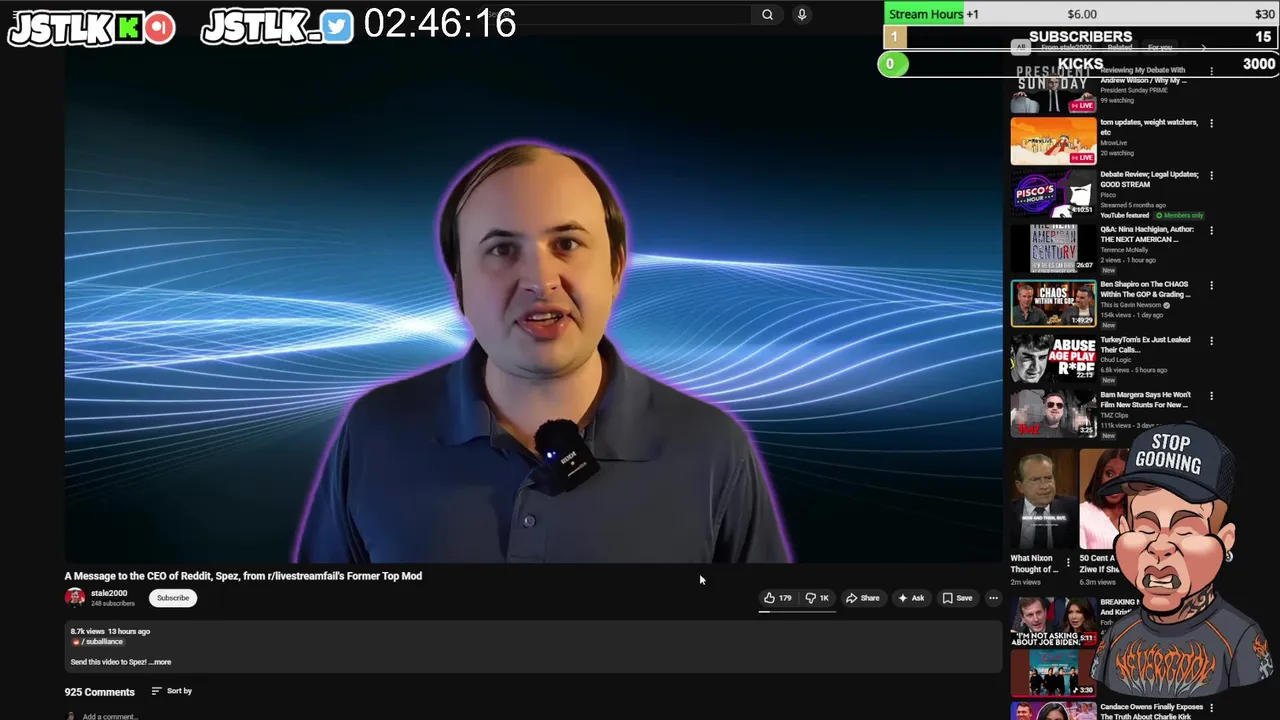1280x720 pixels.
Task: Open the stale2000 channel name link
Action: [109, 593]
